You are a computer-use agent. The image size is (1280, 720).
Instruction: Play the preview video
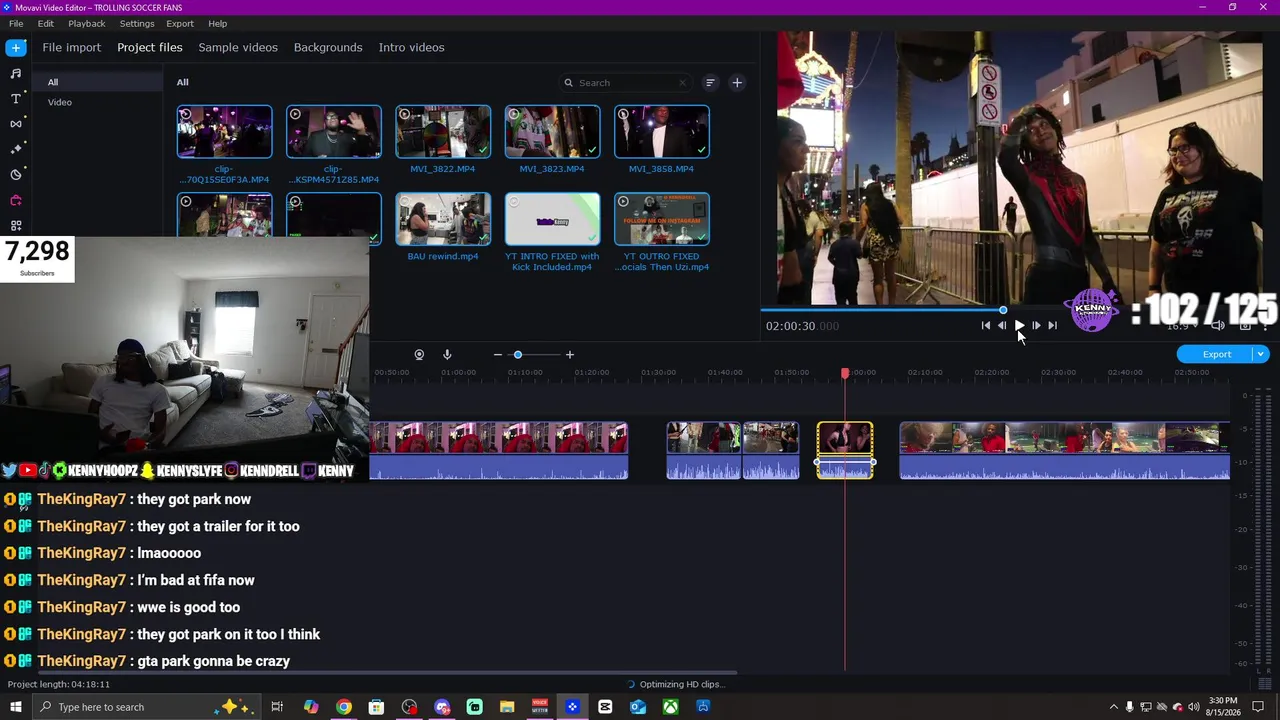[1019, 325]
